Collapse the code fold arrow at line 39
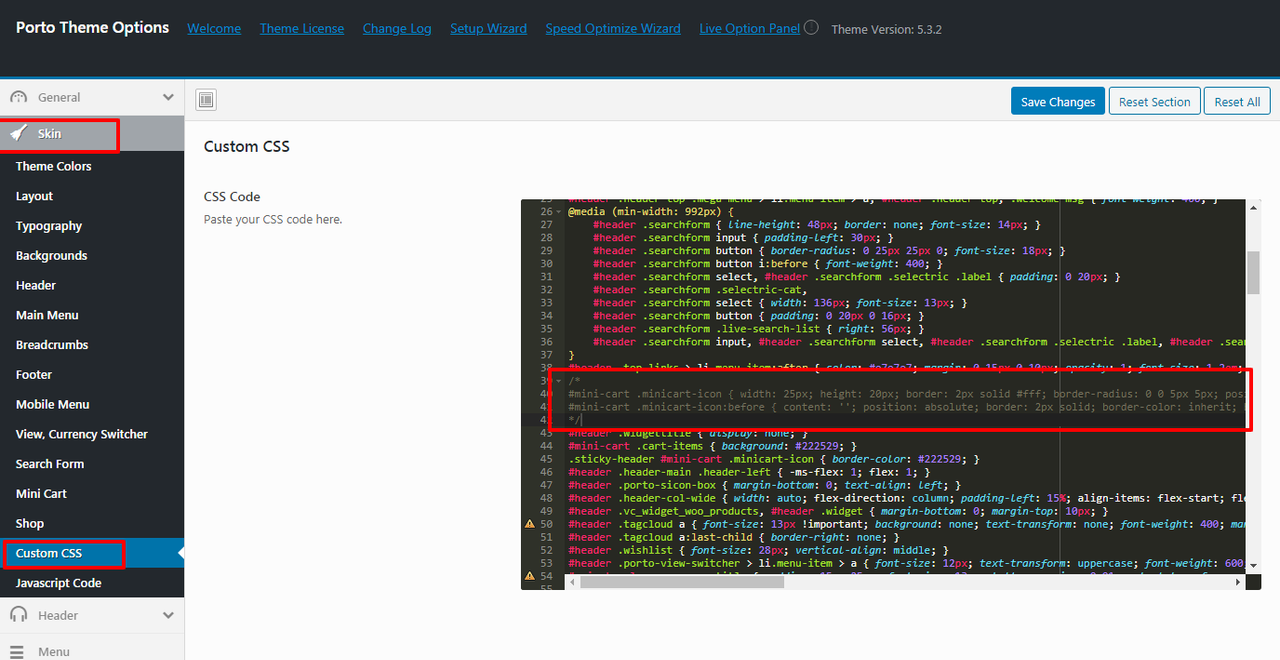Image resolution: width=1280 pixels, height=660 pixels. pos(558,381)
